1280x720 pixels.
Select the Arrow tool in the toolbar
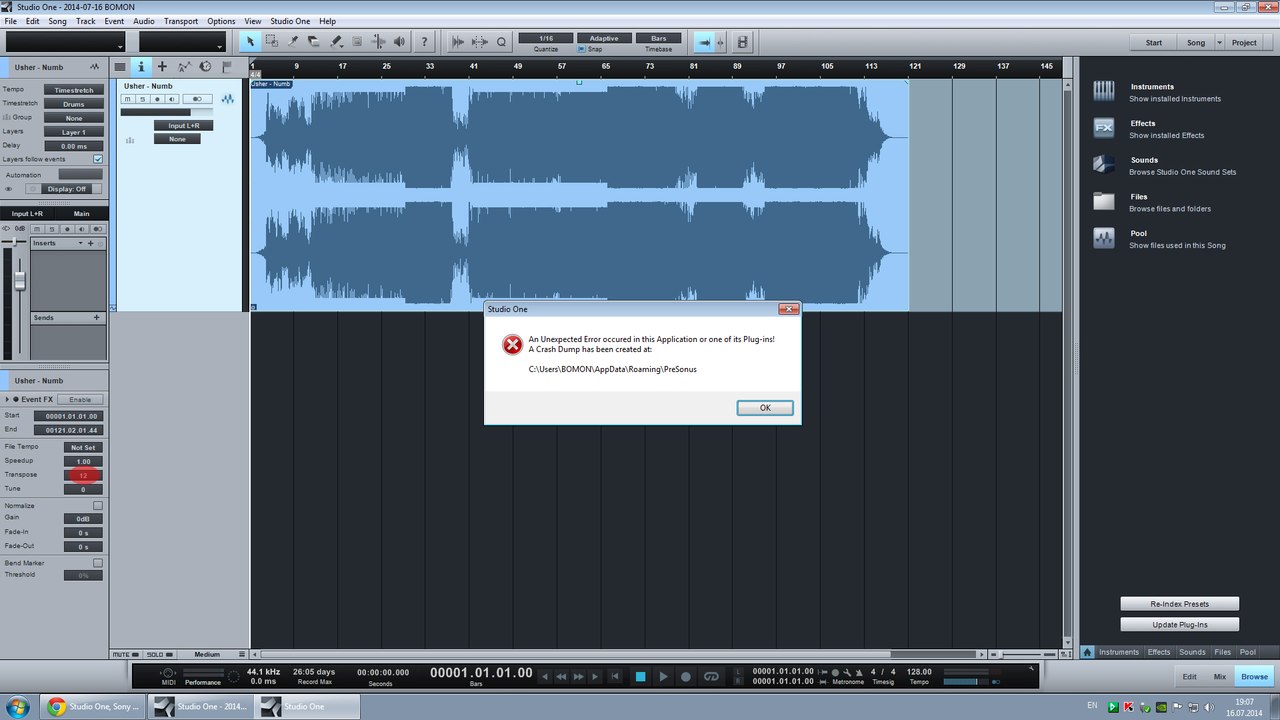(250, 42)
